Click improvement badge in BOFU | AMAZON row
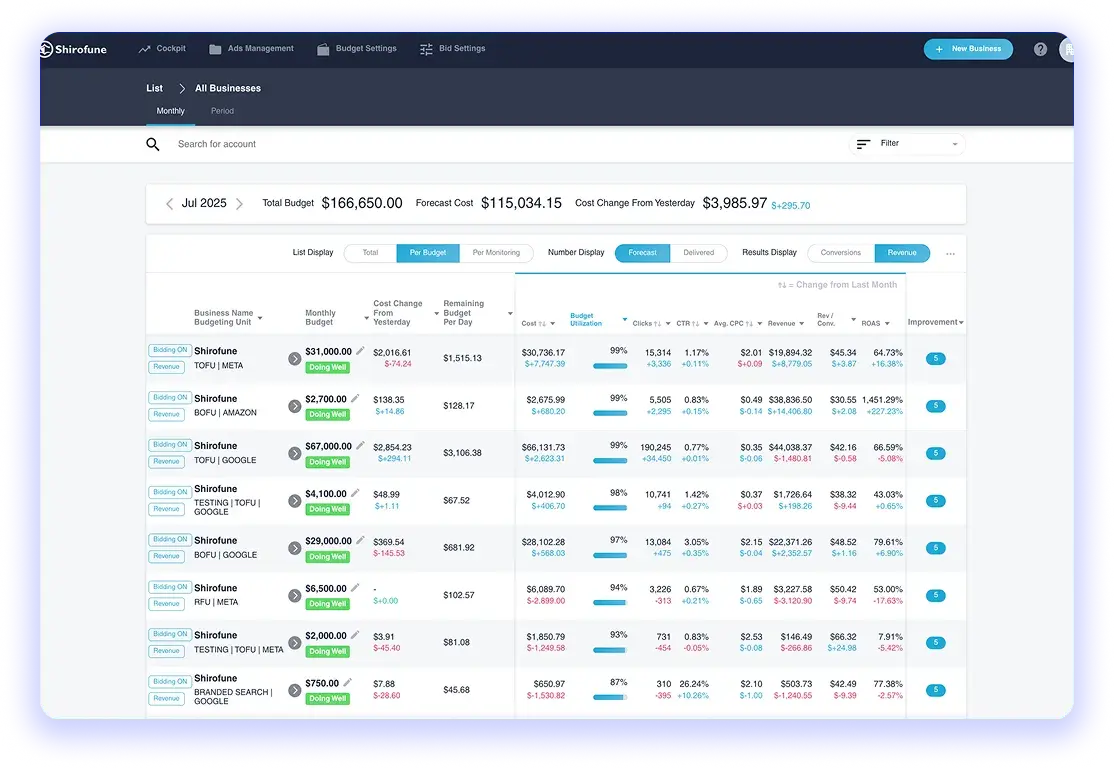The height and width of the screenshot is (768, 1114). pos(936,406)
